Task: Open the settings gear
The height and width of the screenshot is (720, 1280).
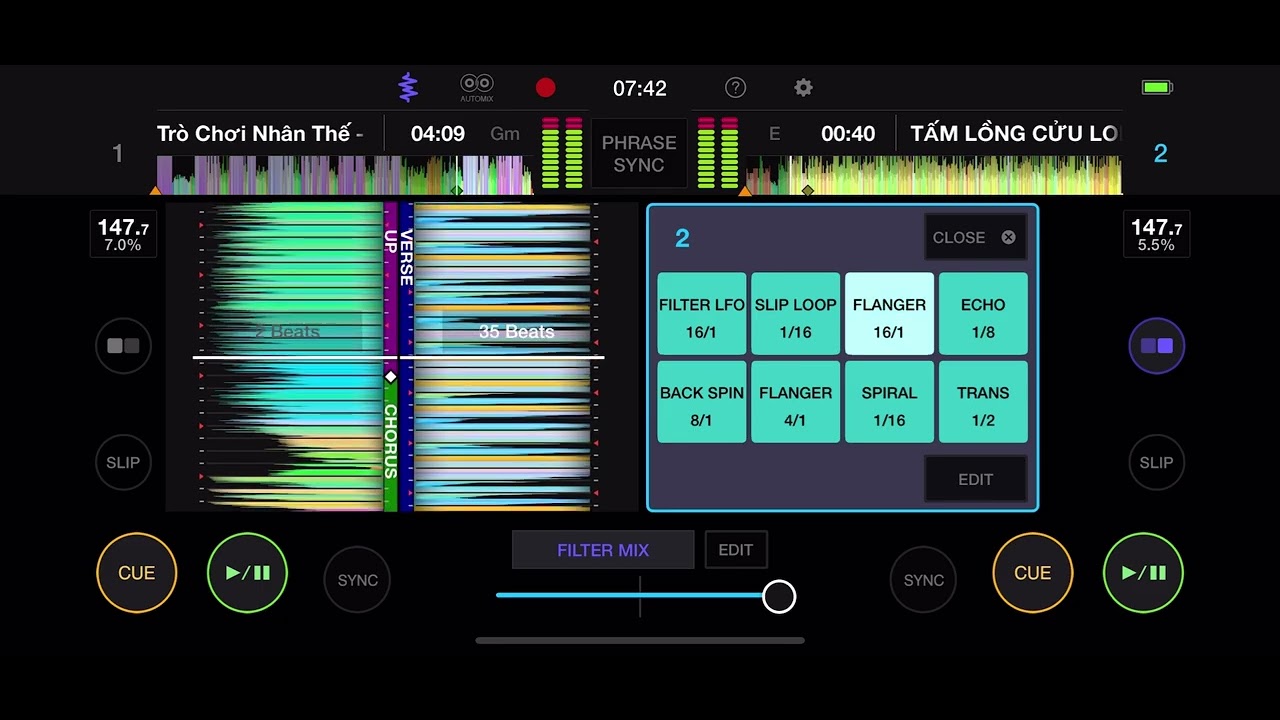Action: point(803,88)
